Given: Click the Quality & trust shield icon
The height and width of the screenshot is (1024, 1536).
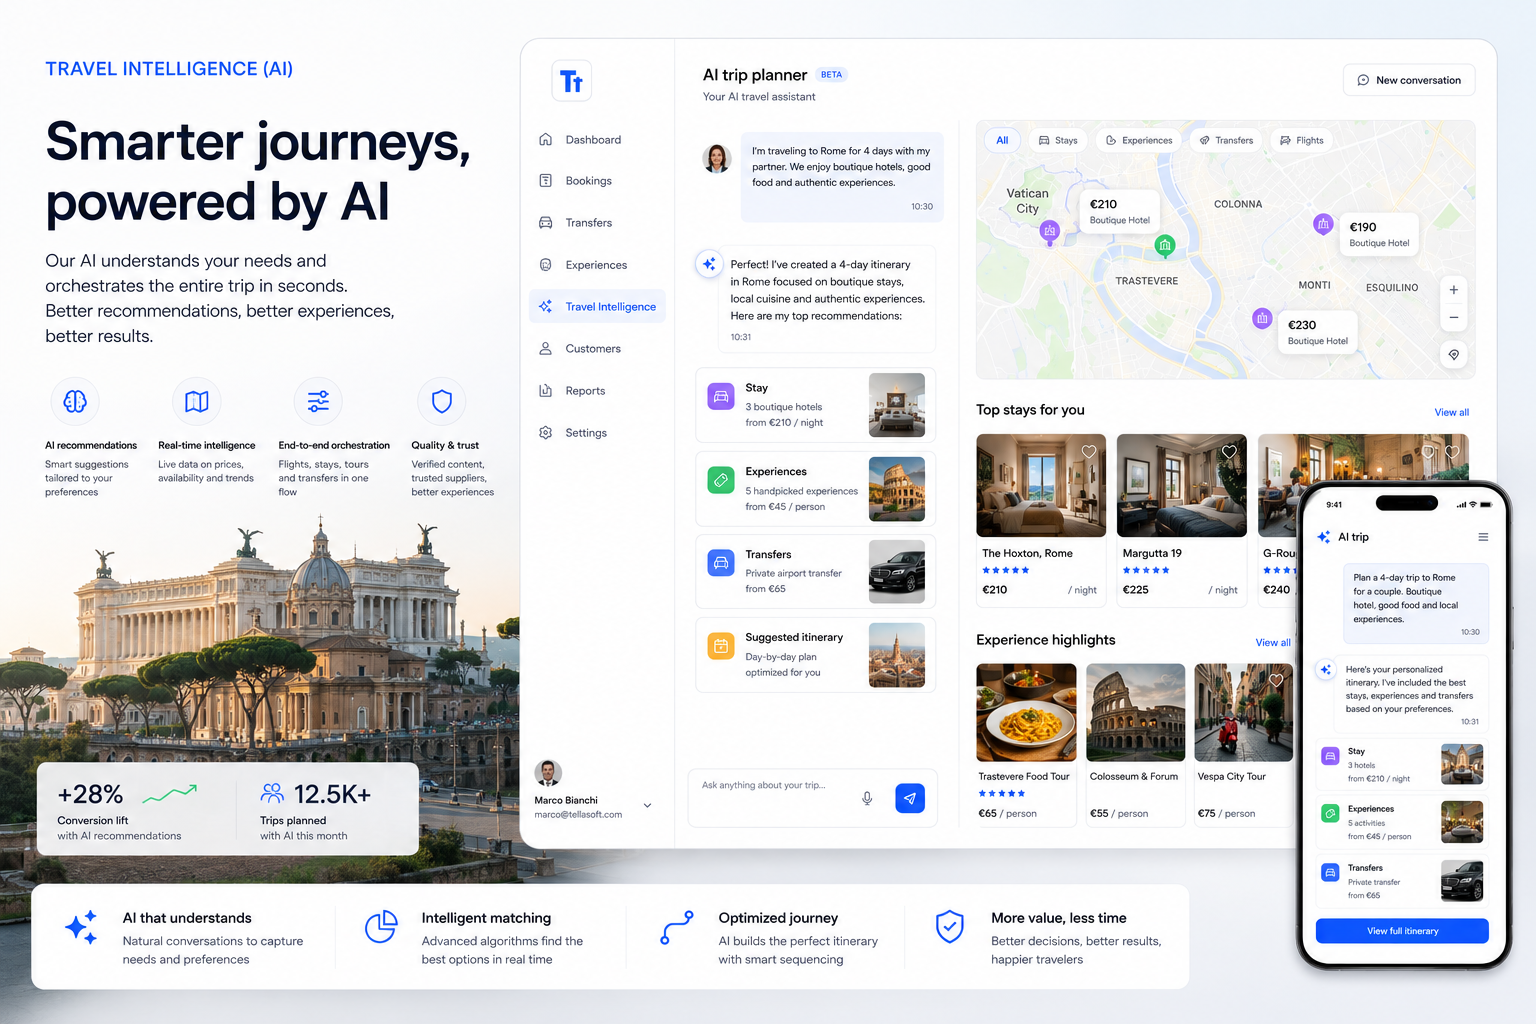Looking at the screenshot, I should (442, 401).
